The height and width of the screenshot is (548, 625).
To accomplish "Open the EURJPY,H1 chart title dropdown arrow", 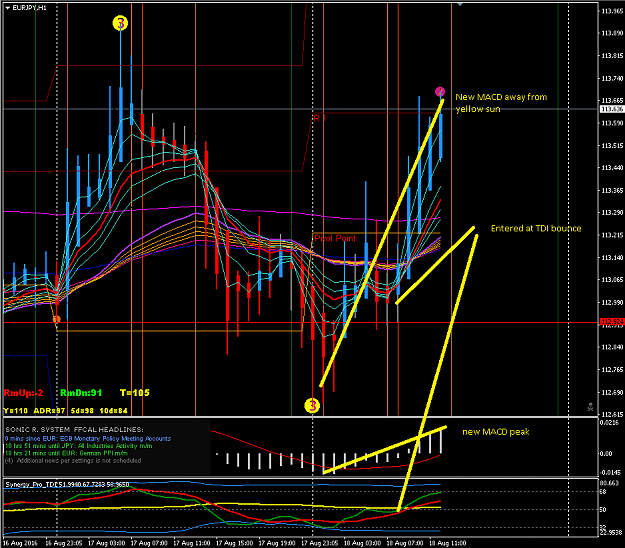I will (7, 8).
